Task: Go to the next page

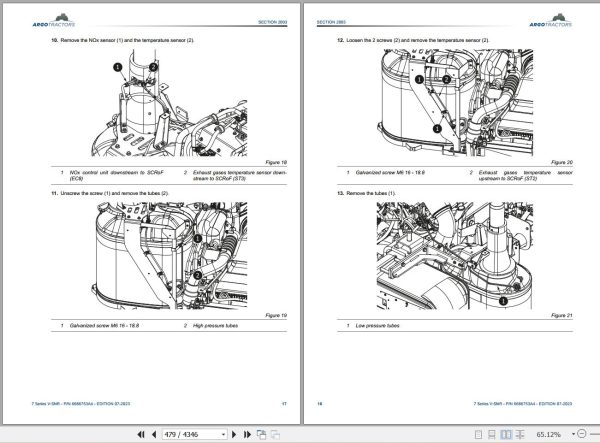Action: pos(234,434)
